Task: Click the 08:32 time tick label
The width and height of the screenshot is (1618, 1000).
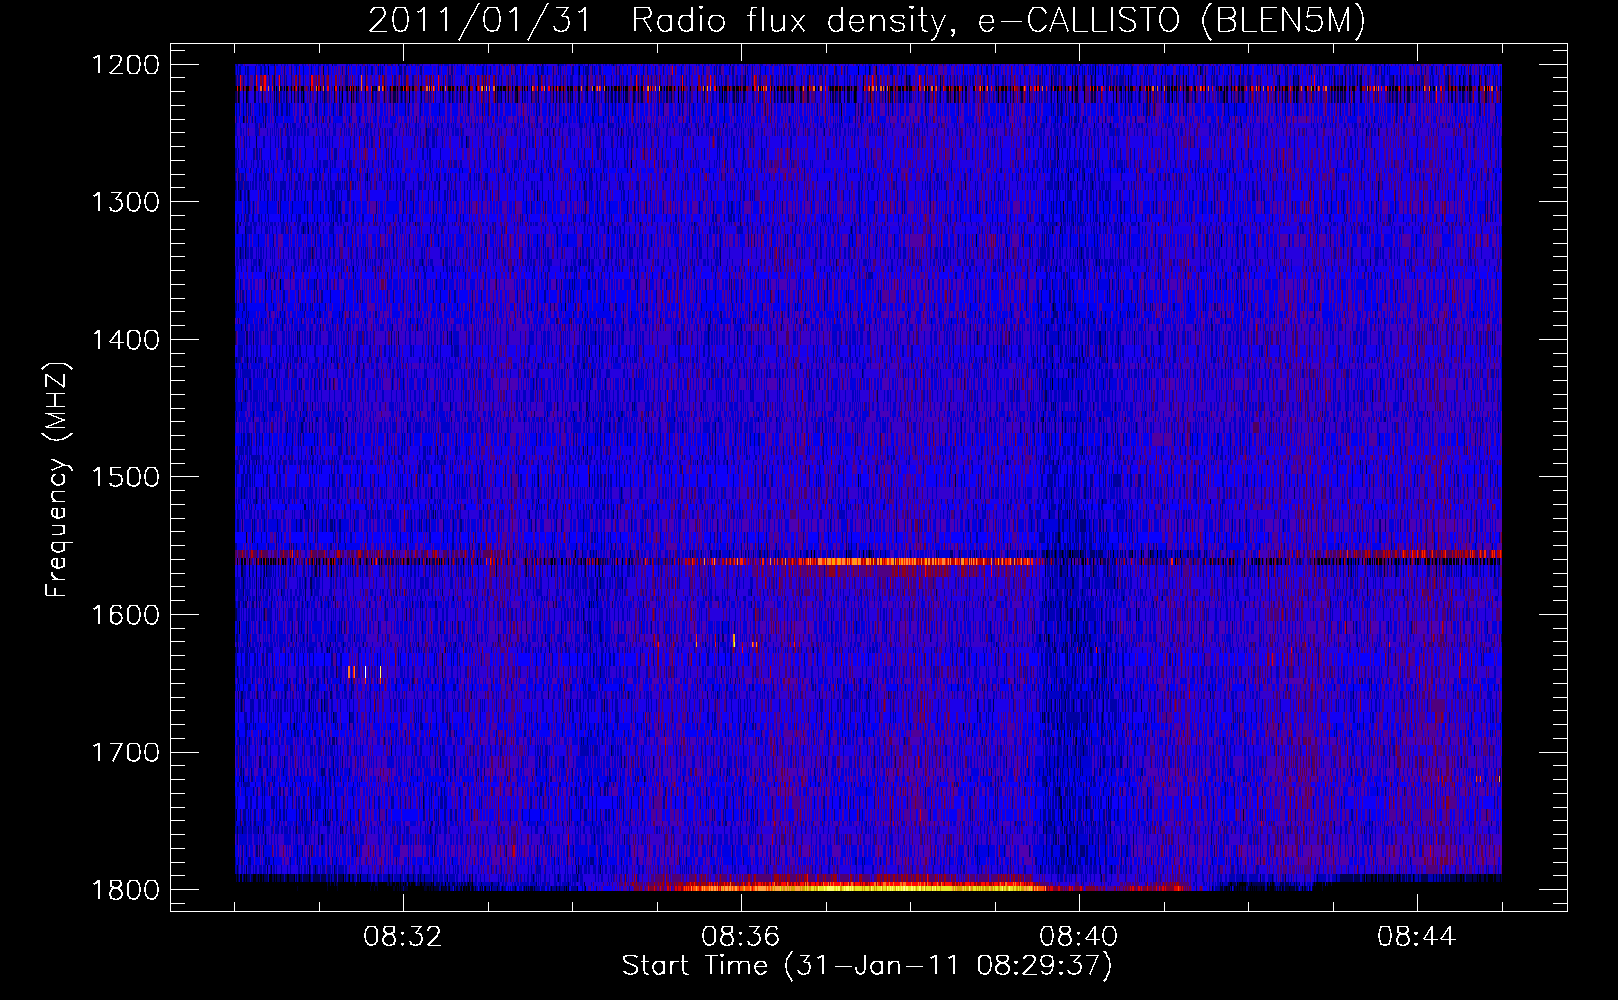Action: click(x=403, y=937)
